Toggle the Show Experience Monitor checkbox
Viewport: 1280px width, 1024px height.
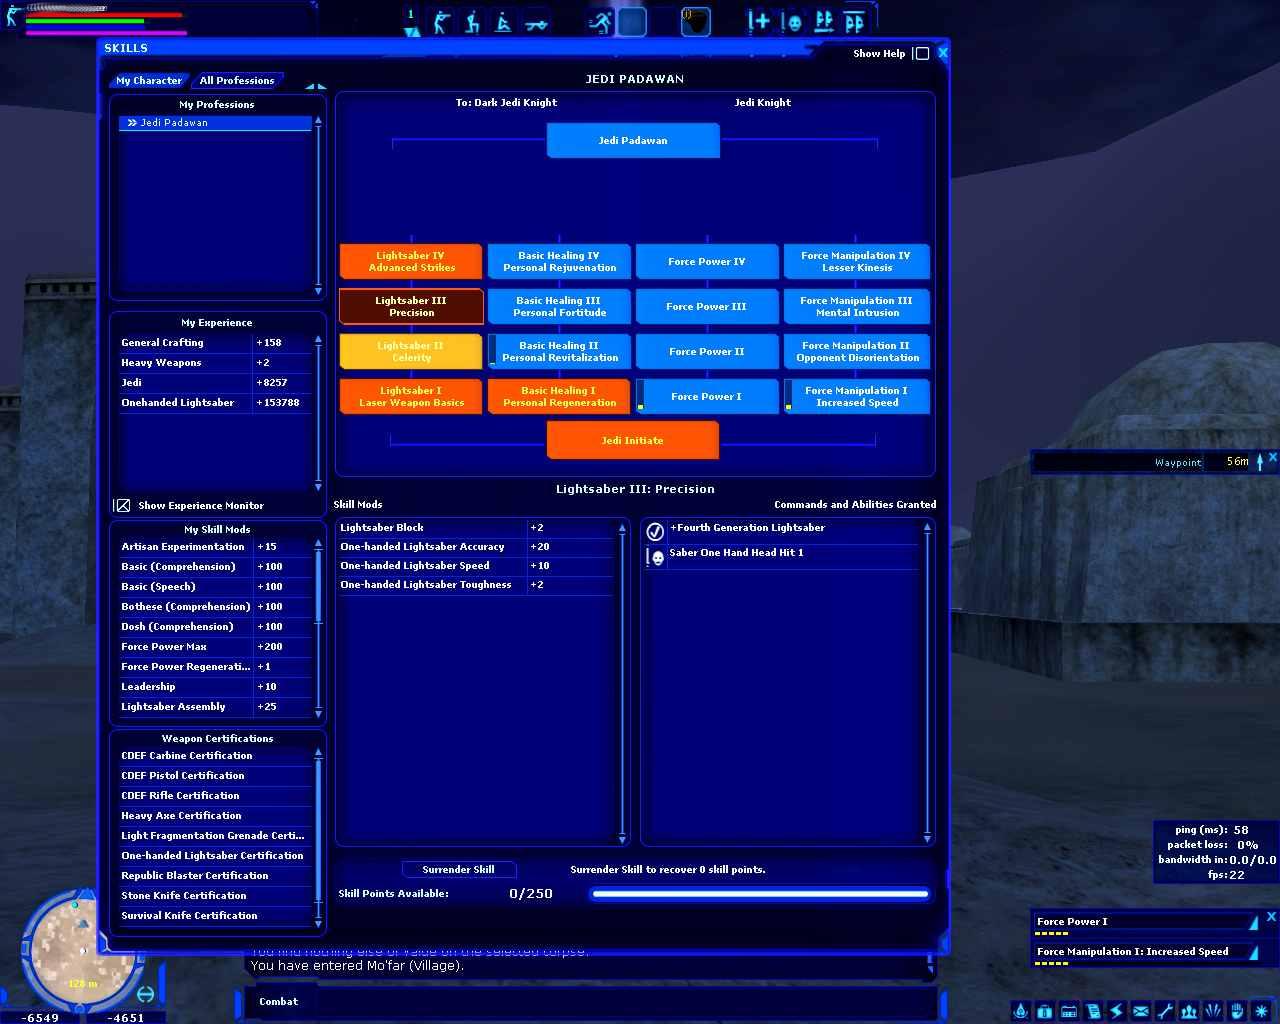122,505
